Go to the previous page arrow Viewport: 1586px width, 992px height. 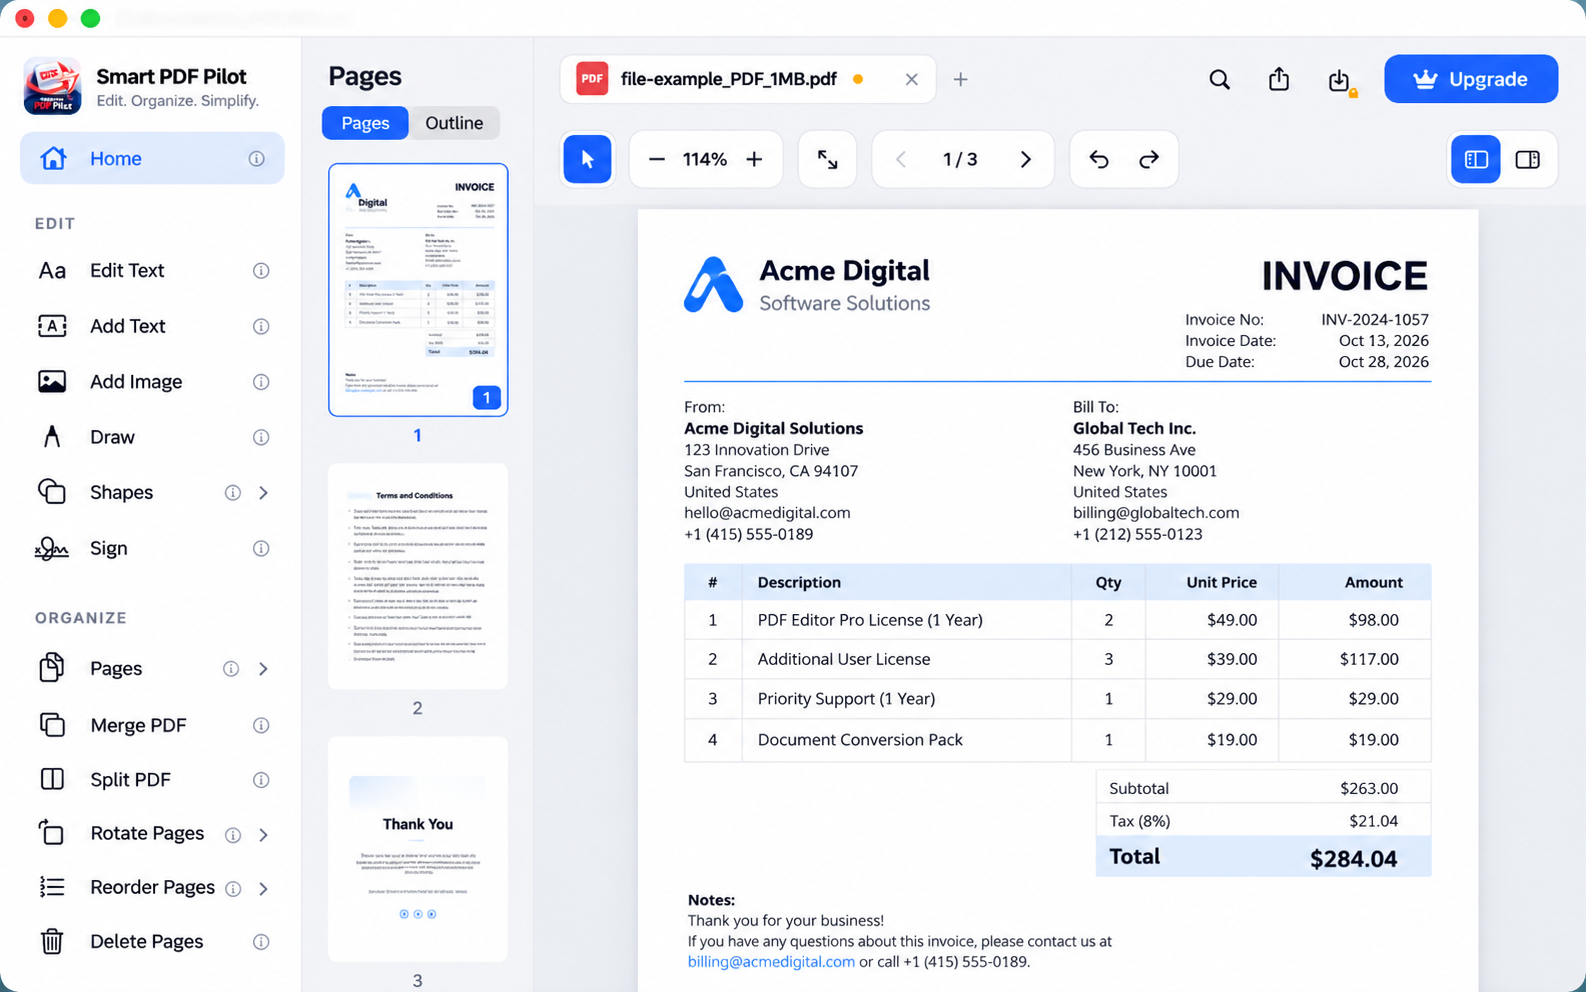[901, 159]
